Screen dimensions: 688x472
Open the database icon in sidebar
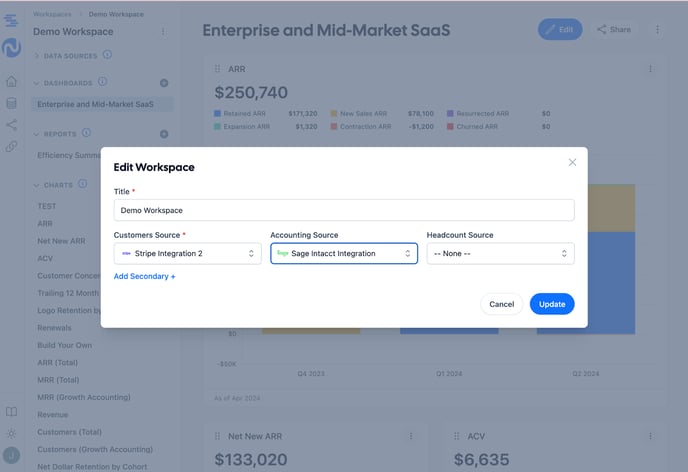[11, 103]
